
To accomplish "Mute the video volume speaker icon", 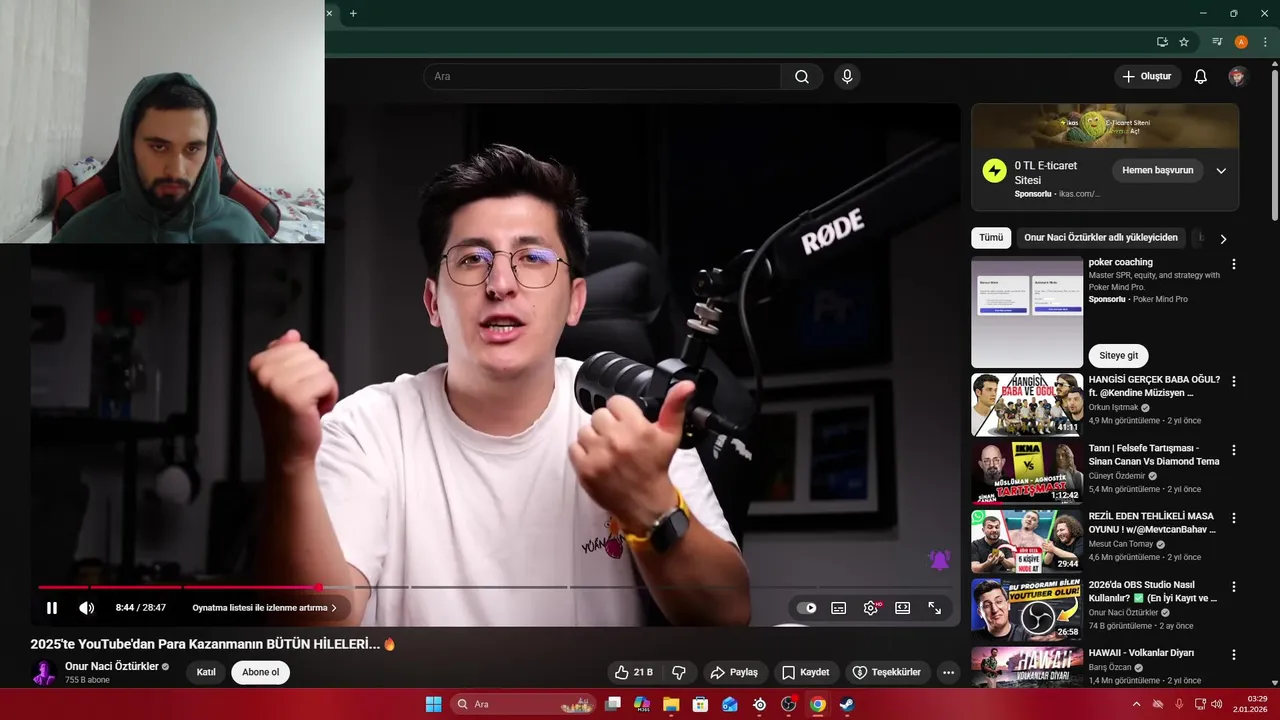I will [87, 607].
